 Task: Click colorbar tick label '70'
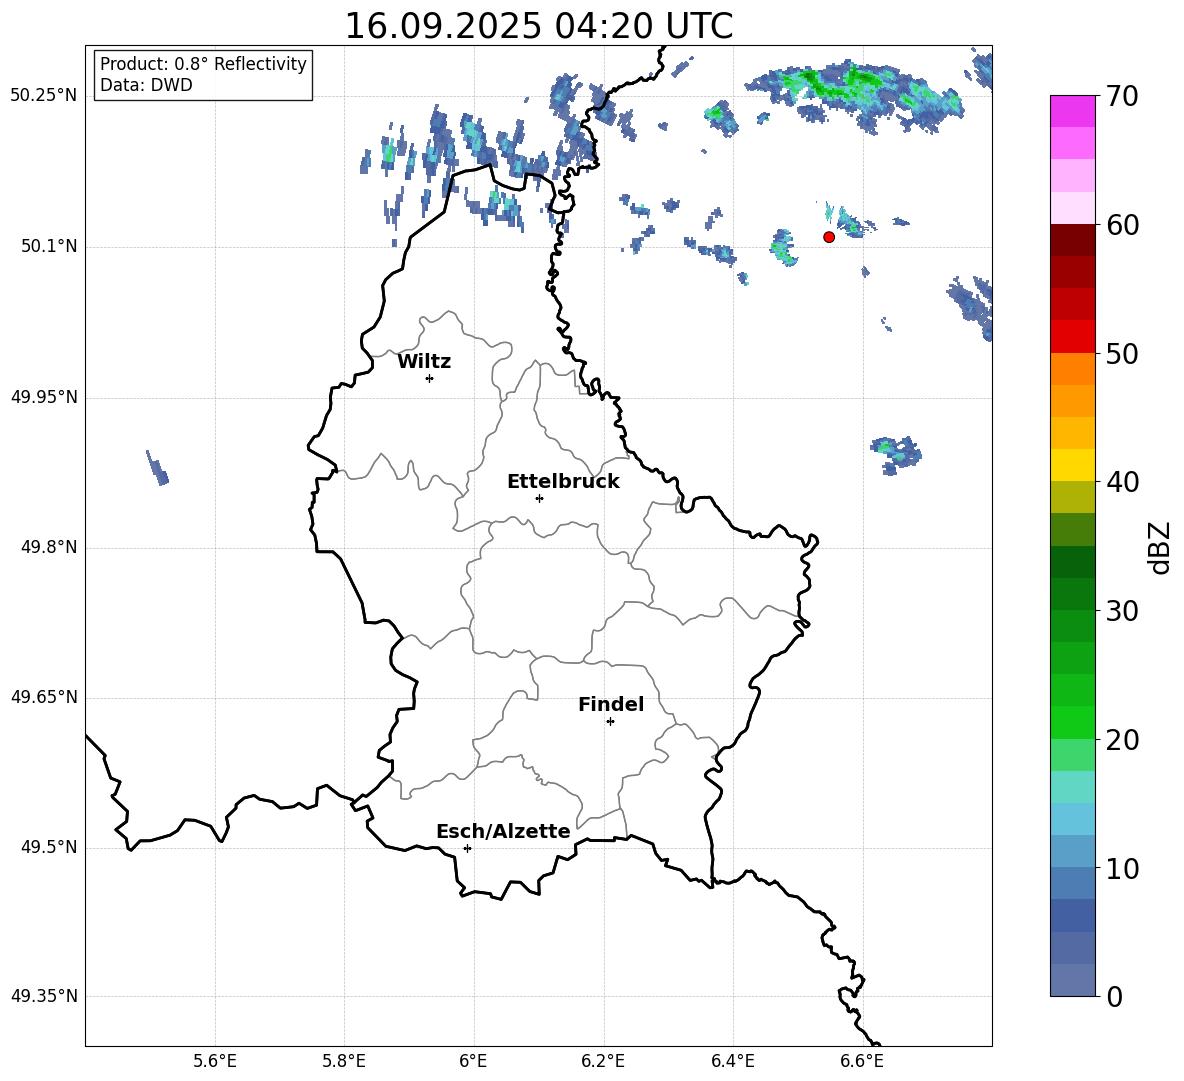(x=1122, y=97)
